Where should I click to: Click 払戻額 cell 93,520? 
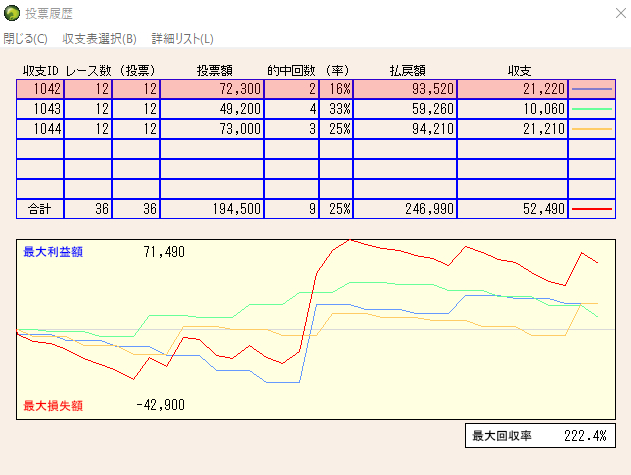(x=405, y=89)
